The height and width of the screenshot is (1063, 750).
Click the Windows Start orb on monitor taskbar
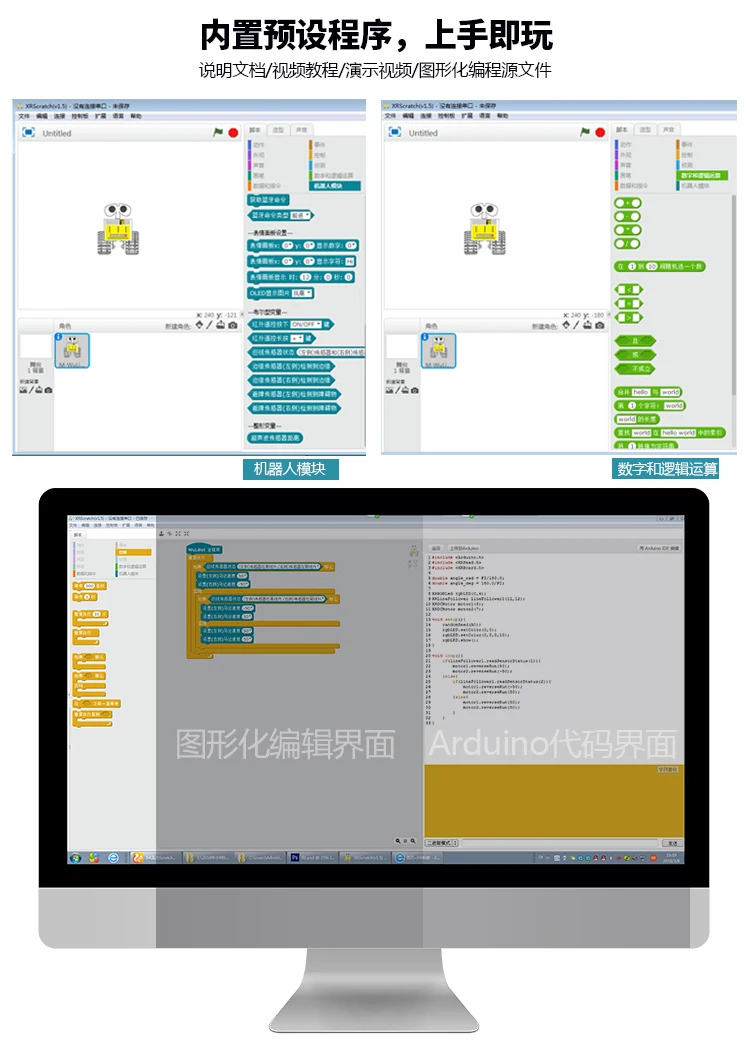click(x=75, y=858)
